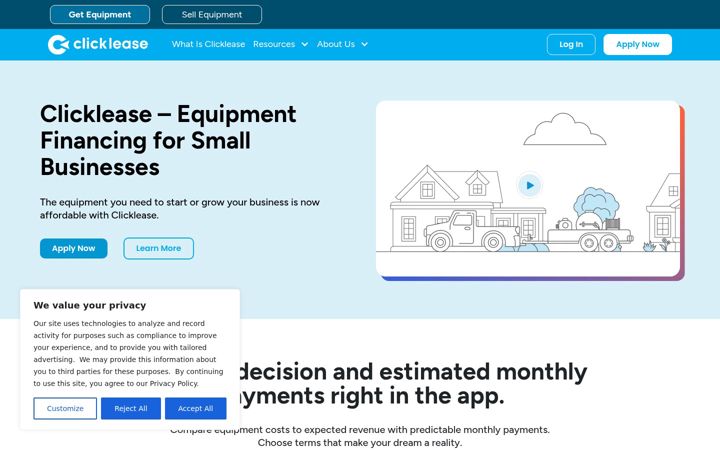Click the Apply Now button under the hero text
This screenshot has width=720, height=450.
click(73, 248)
